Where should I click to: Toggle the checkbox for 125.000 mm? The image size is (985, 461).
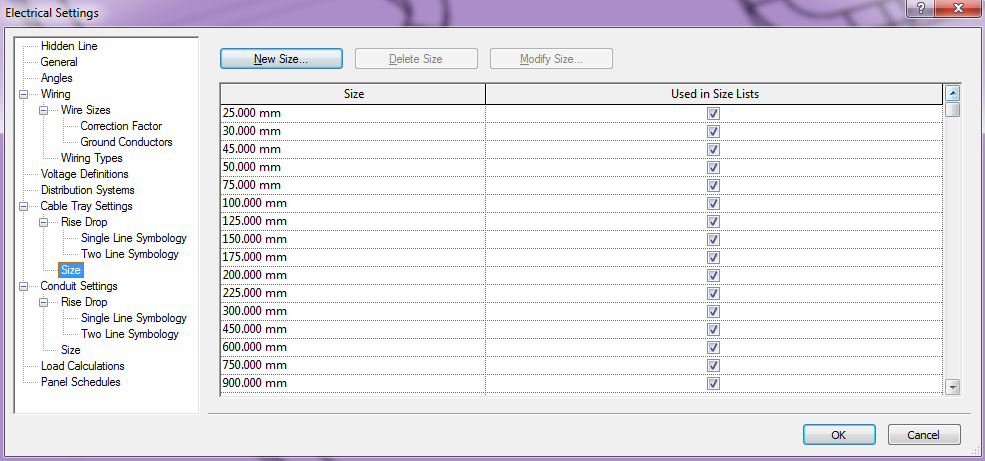click(713, 222)
